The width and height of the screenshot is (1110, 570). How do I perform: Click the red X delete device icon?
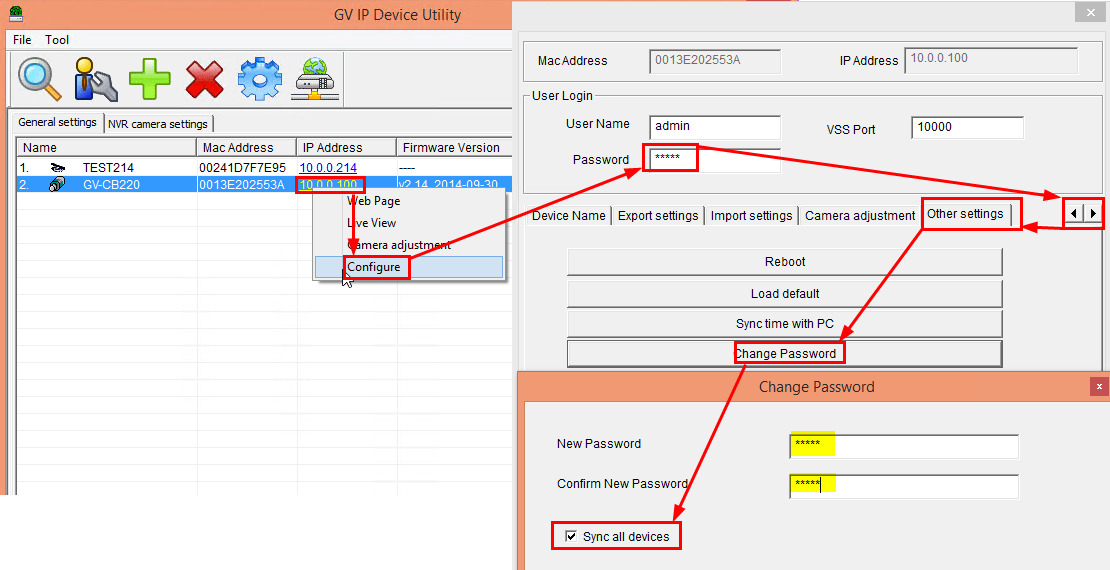tap(205, 78)
